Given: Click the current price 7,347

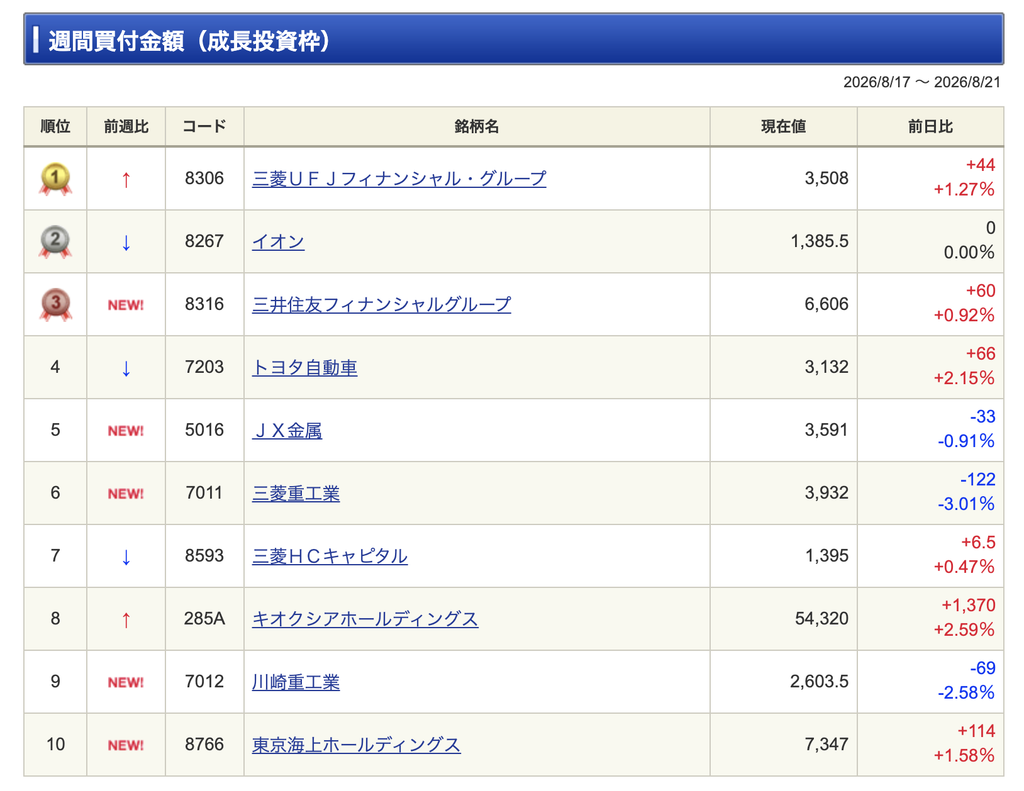Looking at the screenshot, I should (x=826, y=745).
